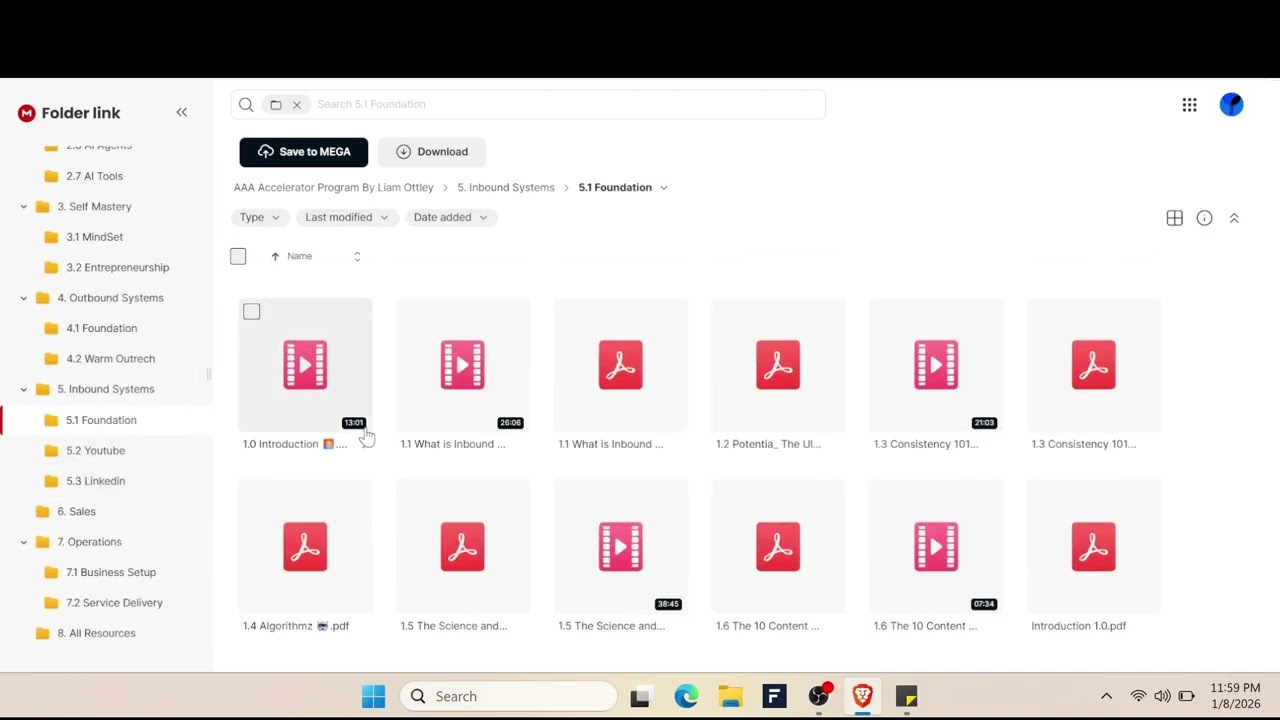Screen dimensions: 1280x720
Task: Collapse the 7. Operations folder
Action: (24, 542)
